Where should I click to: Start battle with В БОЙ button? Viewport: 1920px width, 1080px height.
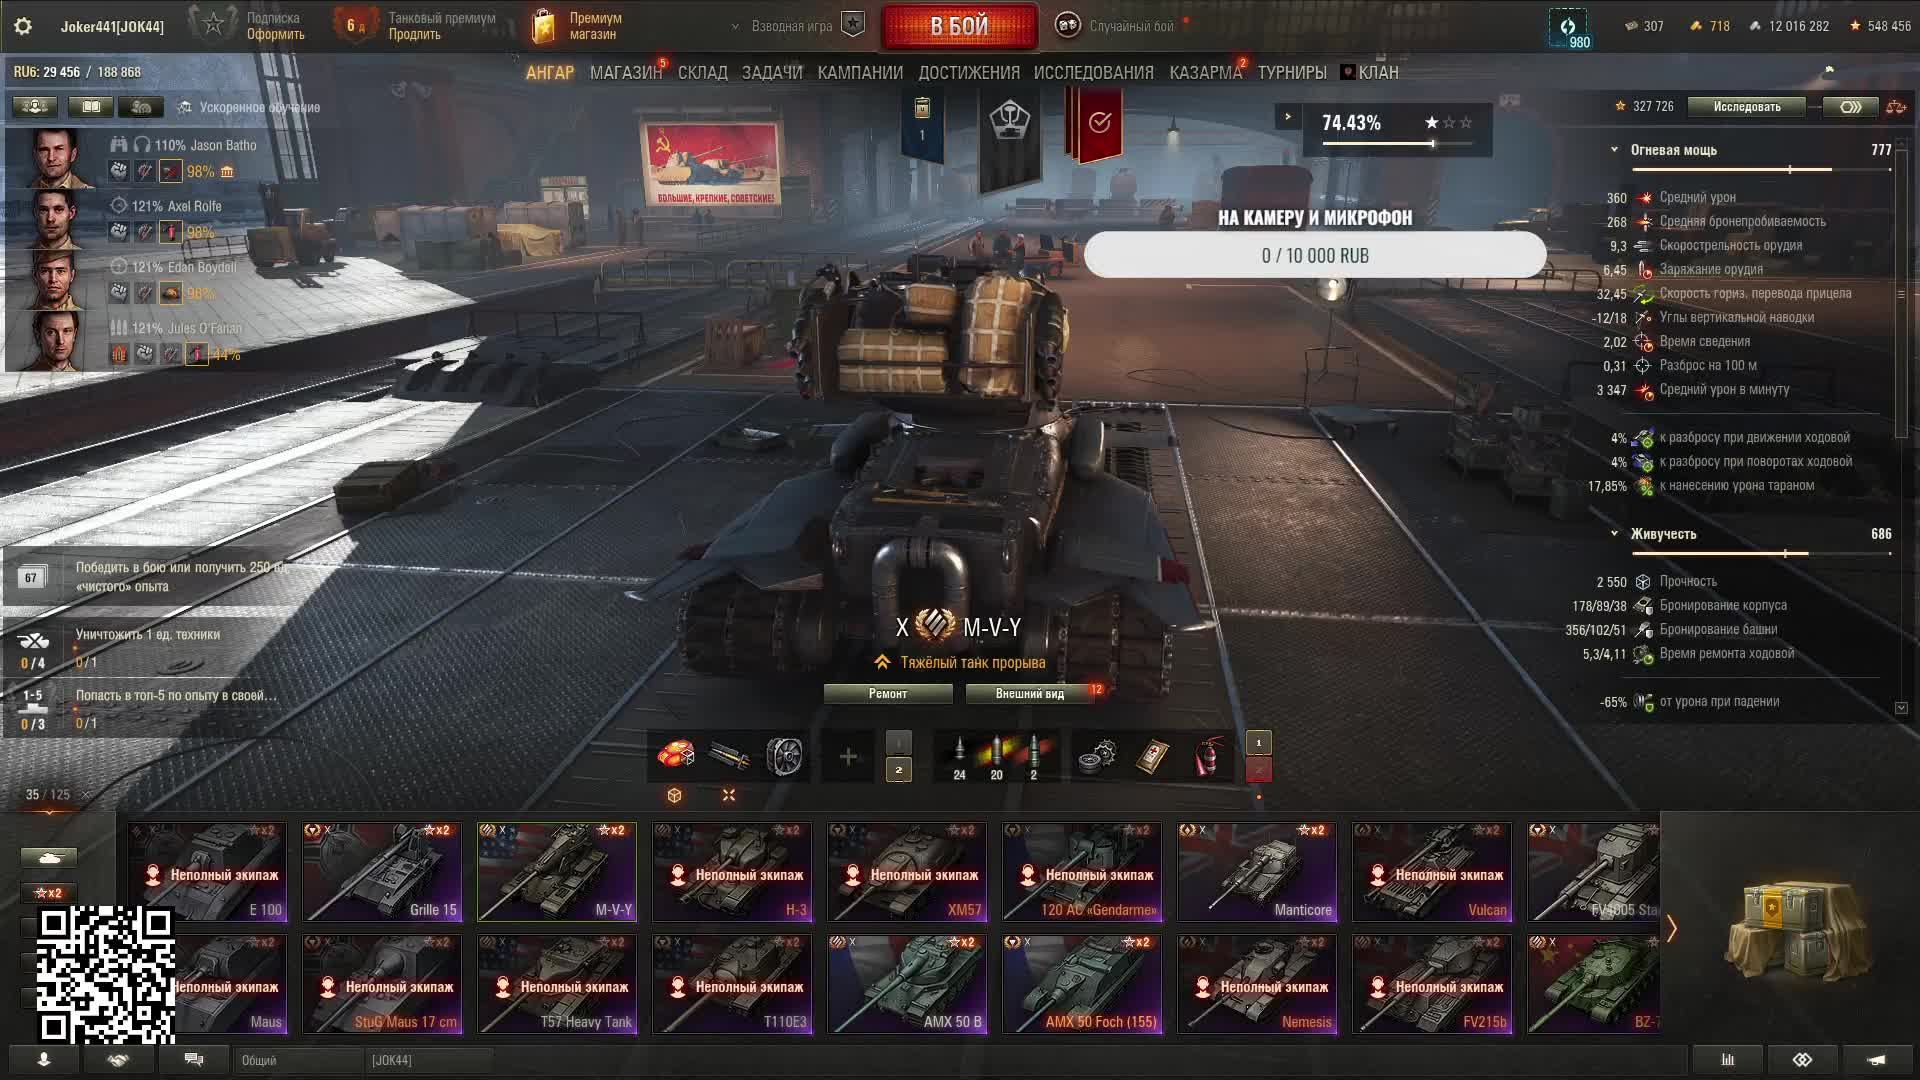pyautogui.click(x=959, y=27)
